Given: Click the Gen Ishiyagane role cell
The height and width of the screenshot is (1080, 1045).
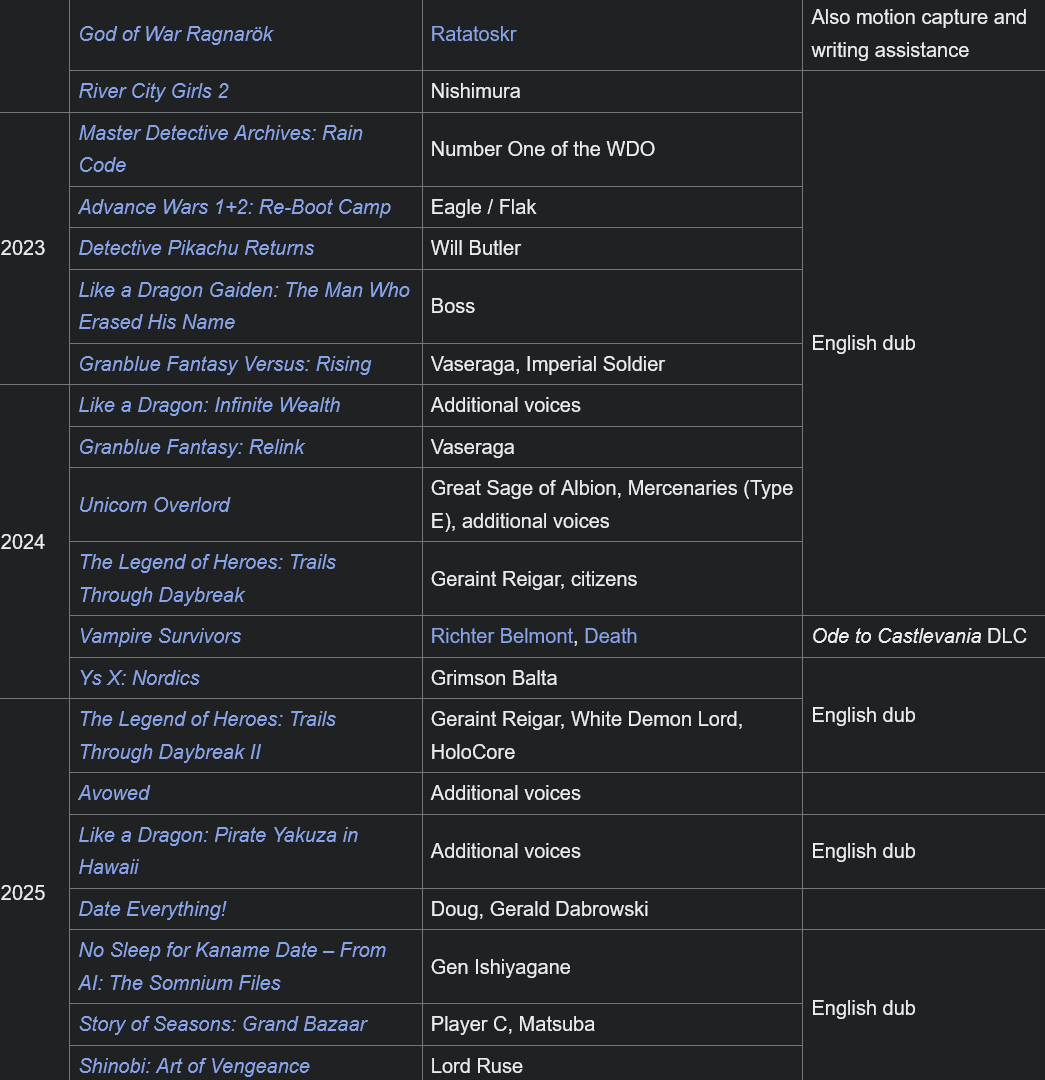Looking at the screenshot, I should [612, 966].
